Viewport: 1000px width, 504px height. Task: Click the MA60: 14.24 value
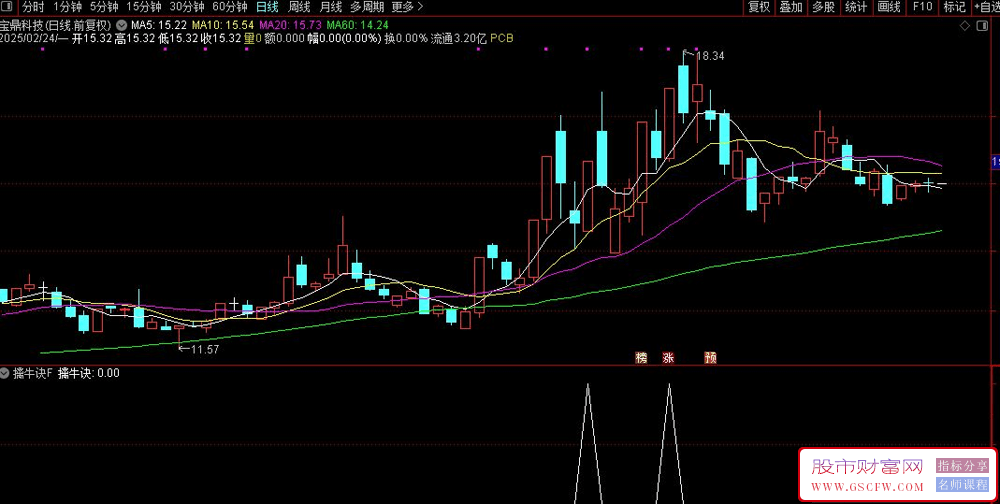357,26
